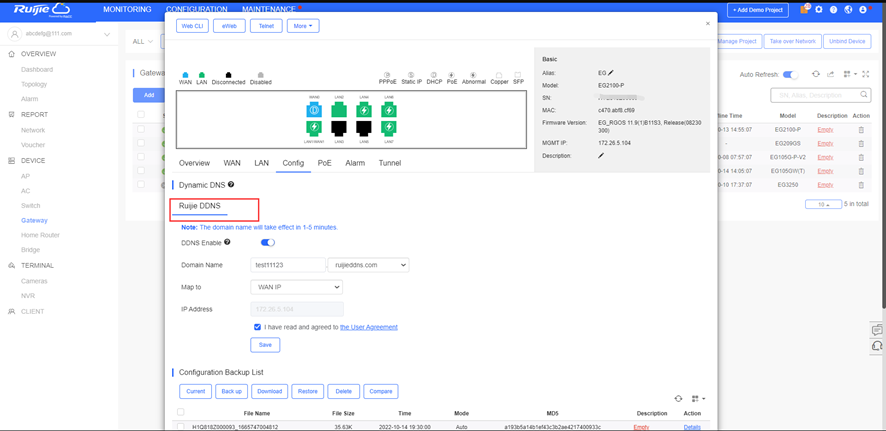Click the LAN6 PoE port icon
This screenshot has height=431, width=886.
click(389, 110)
